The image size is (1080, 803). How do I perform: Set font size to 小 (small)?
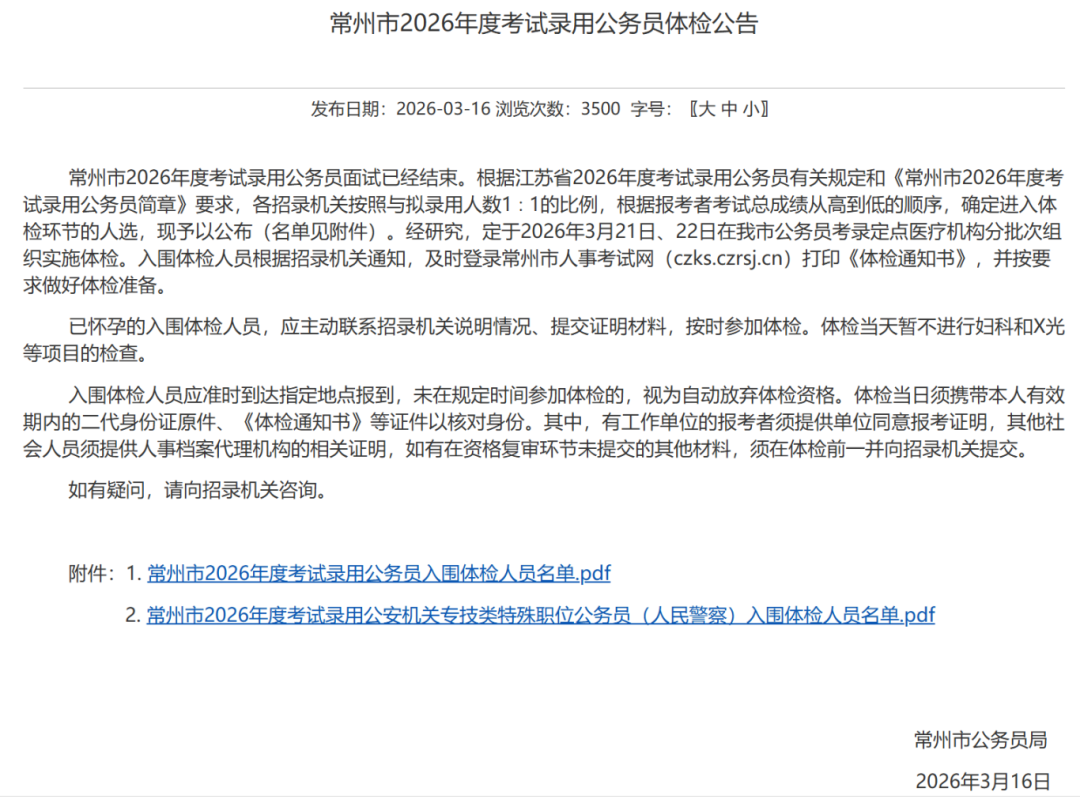[x=751, y=109]
